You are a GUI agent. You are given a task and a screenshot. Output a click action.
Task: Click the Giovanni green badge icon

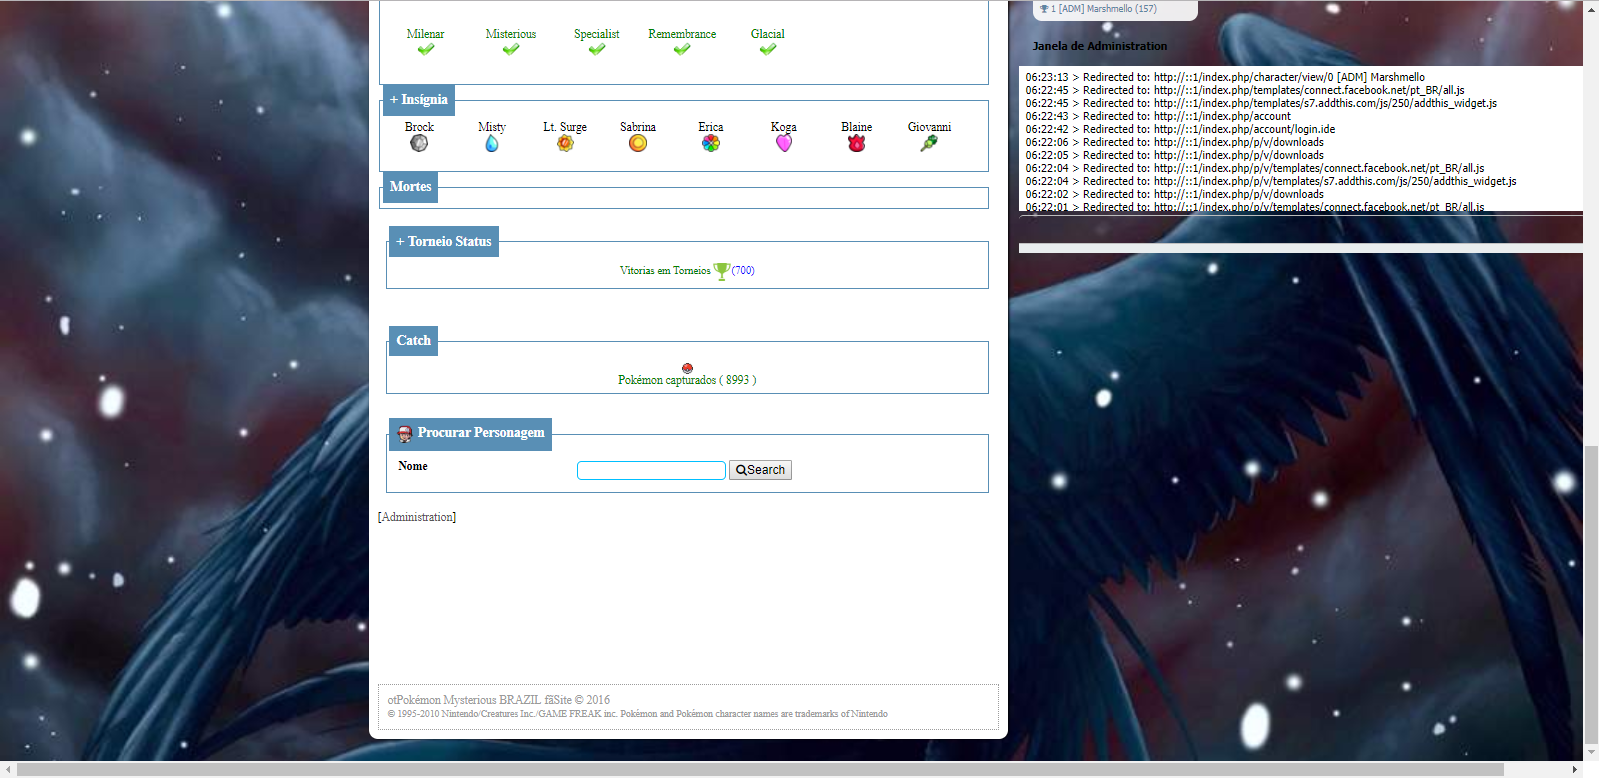pyautogui.click(x=929, y=143)
